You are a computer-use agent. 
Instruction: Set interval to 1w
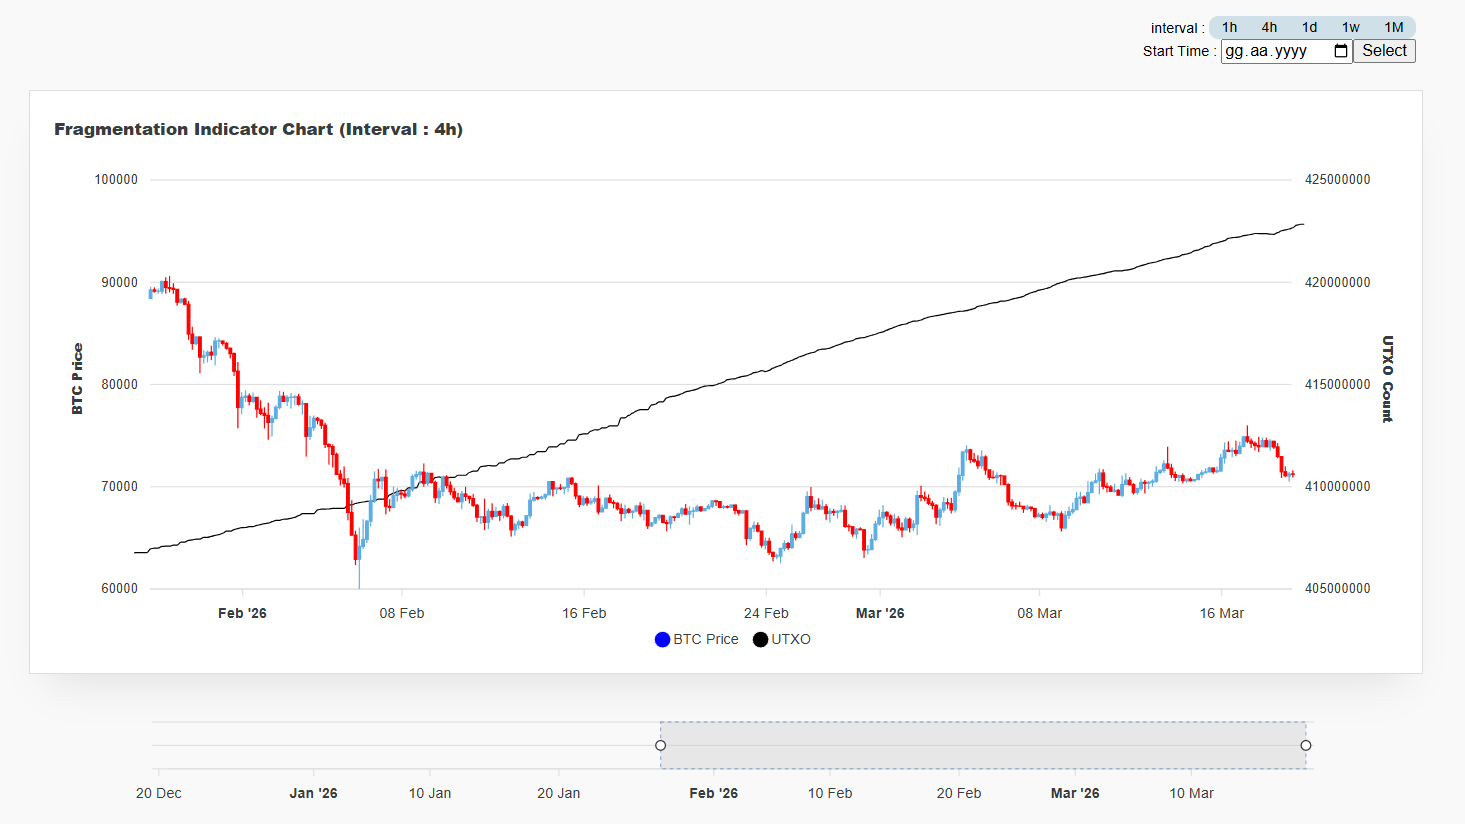(x=1350, y=28)
